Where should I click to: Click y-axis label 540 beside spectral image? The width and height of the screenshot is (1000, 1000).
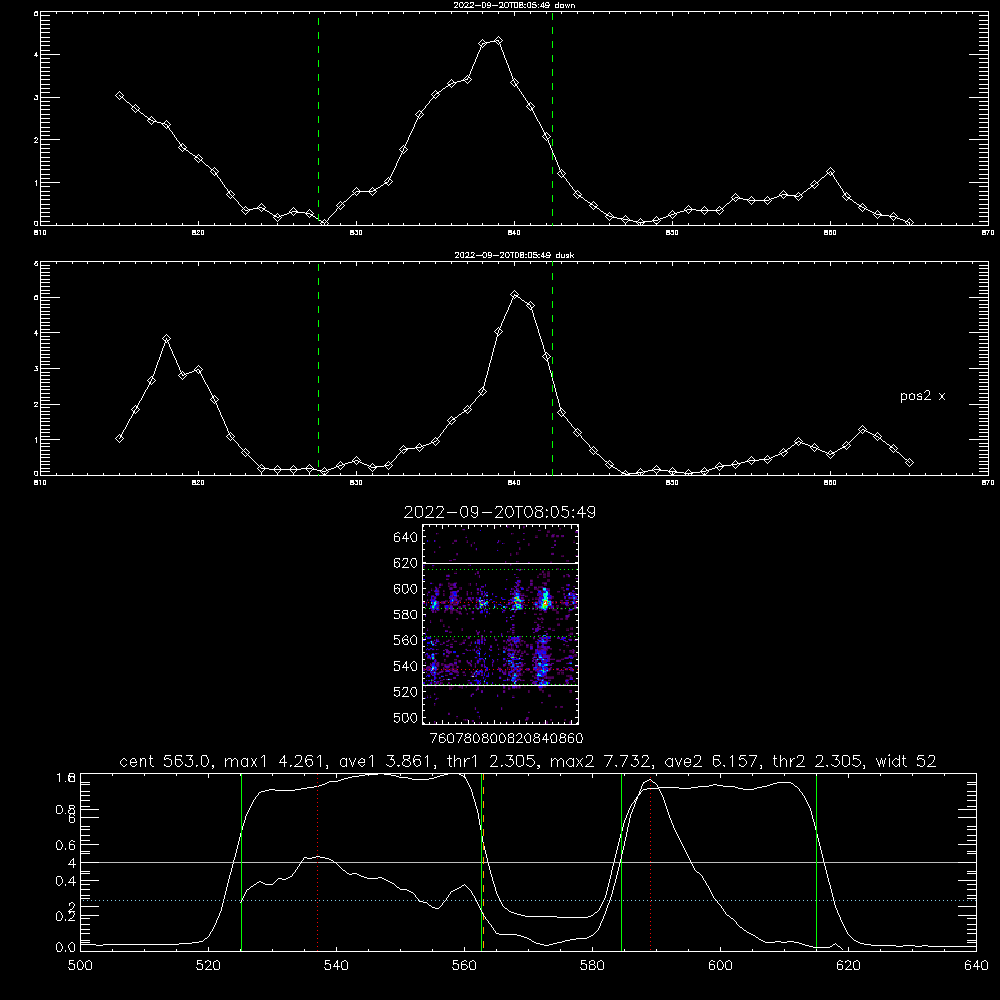405,666
